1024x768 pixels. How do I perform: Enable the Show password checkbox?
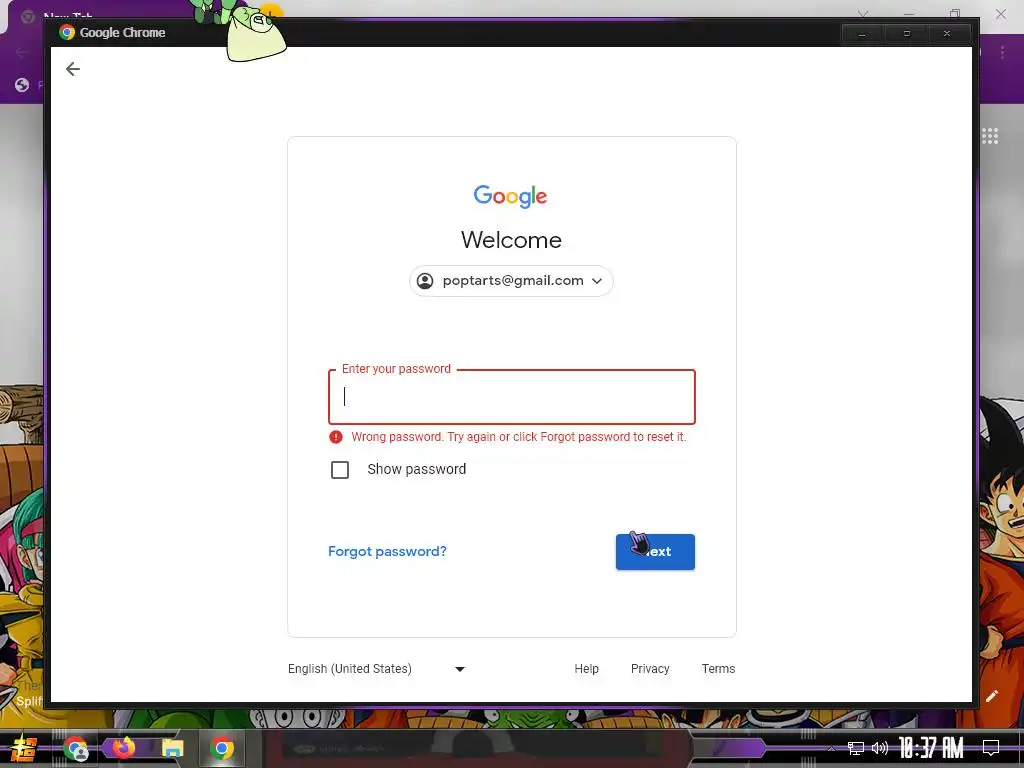[340, 470]
